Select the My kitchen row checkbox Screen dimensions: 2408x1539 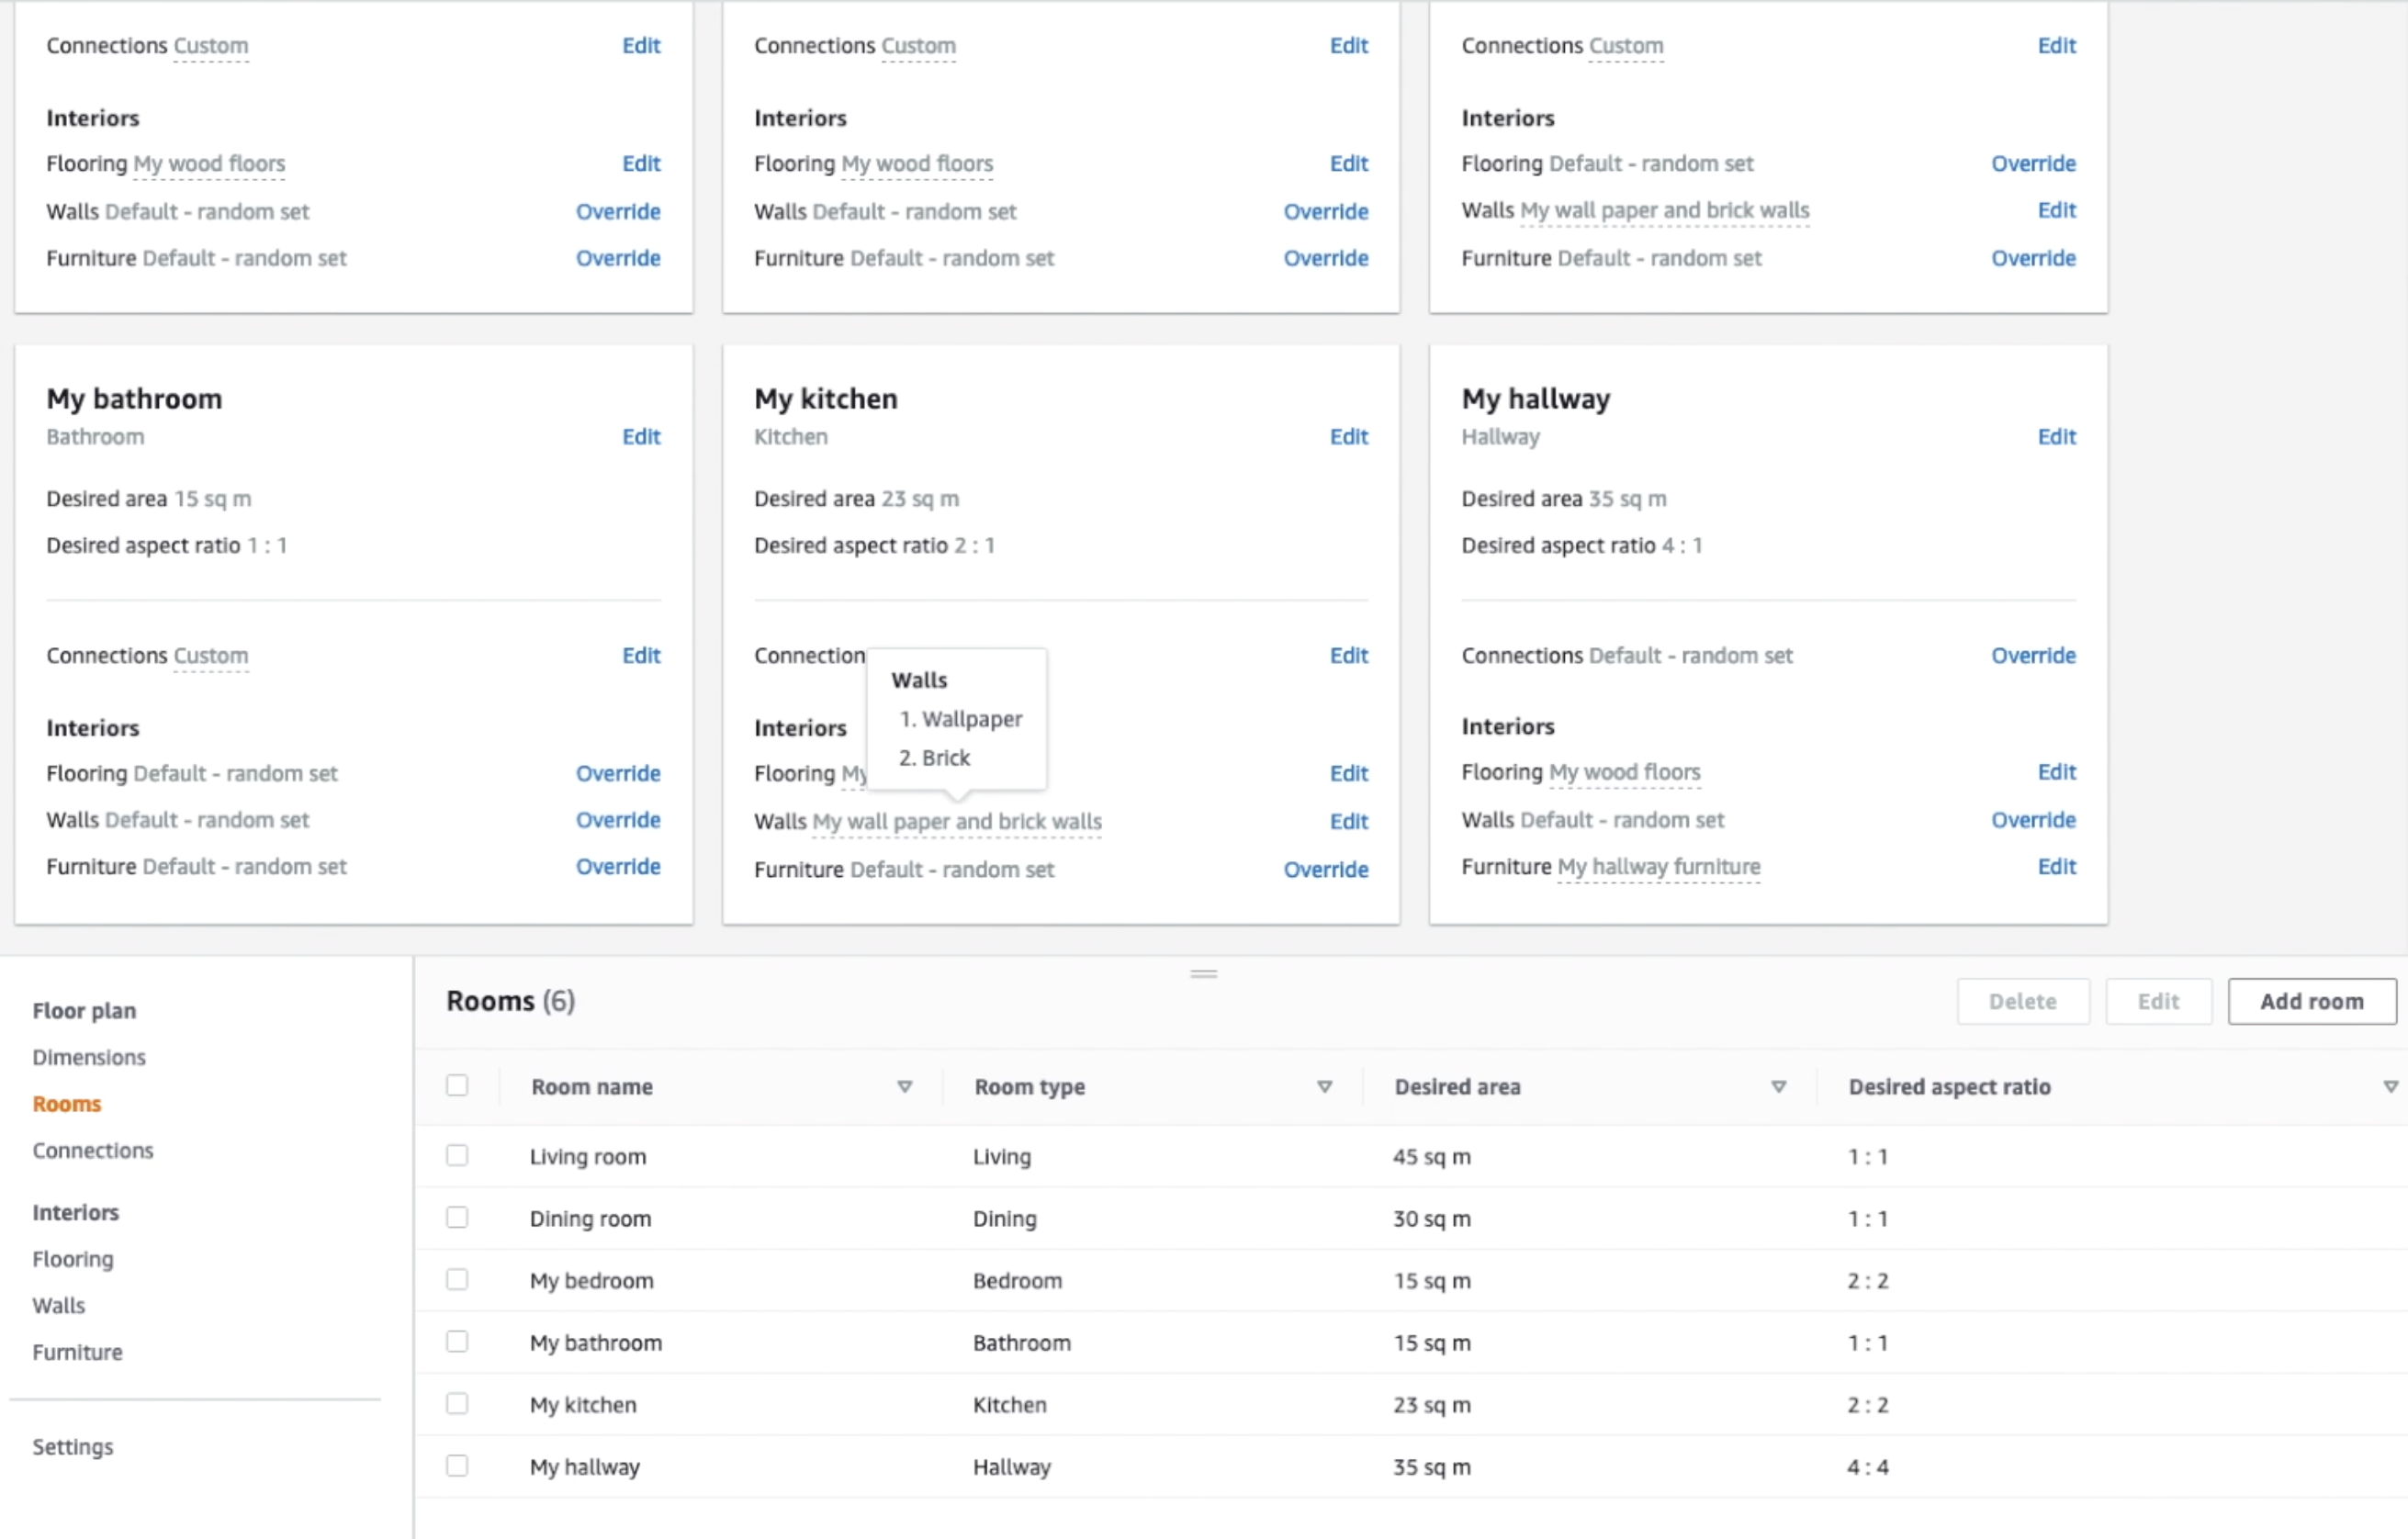(x=457, y=1404)
